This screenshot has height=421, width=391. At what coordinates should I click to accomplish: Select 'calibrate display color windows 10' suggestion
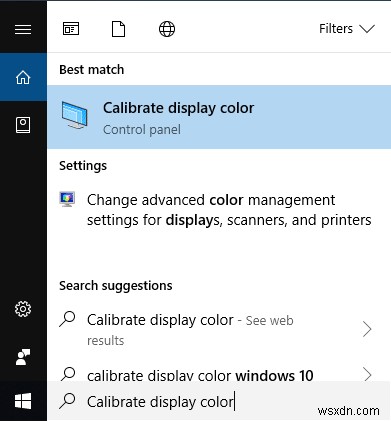[x=219, y=374]
